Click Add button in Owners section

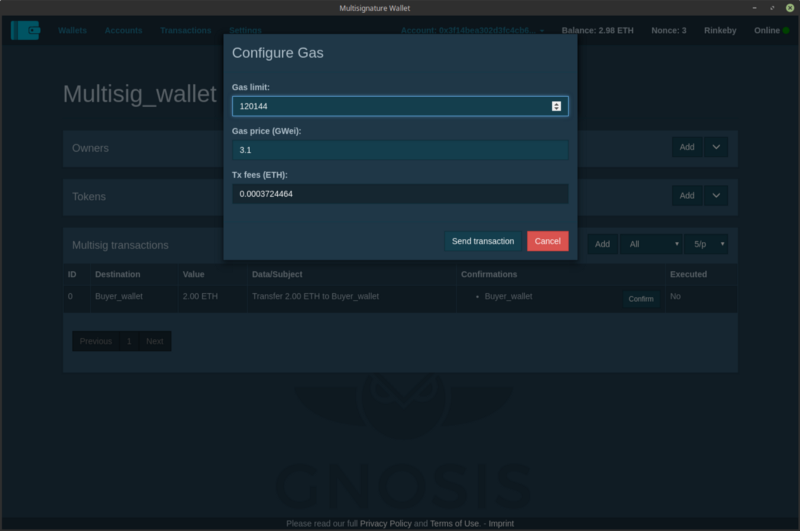point(687,147)
